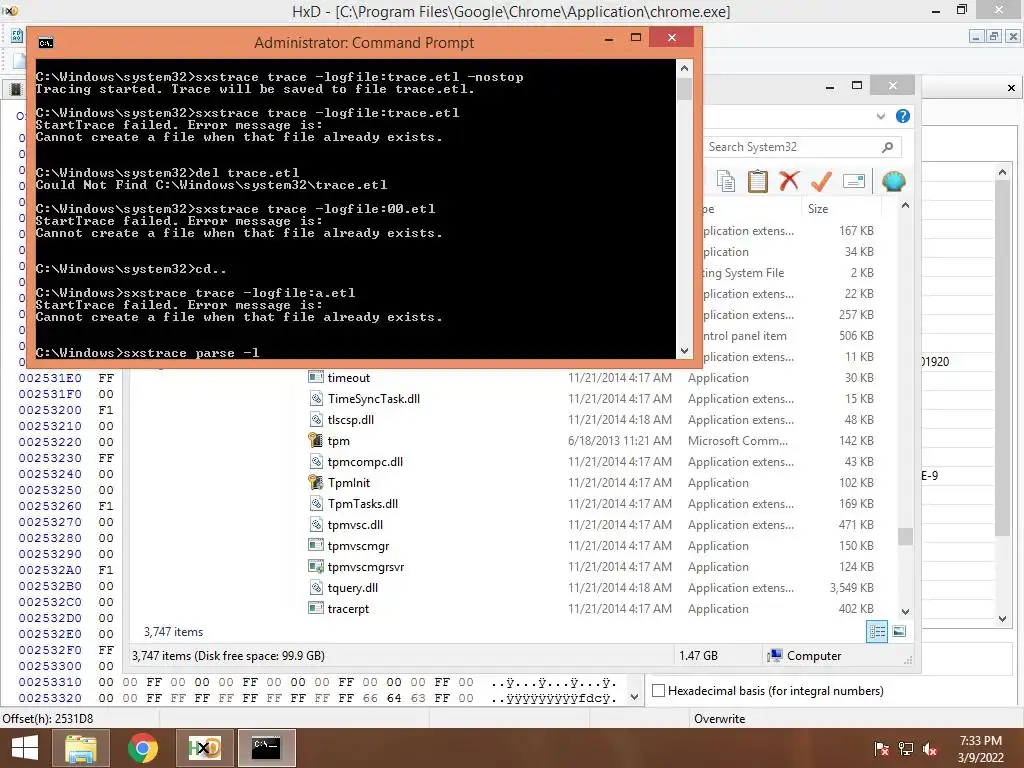Select the timeout file

point(349,378)
